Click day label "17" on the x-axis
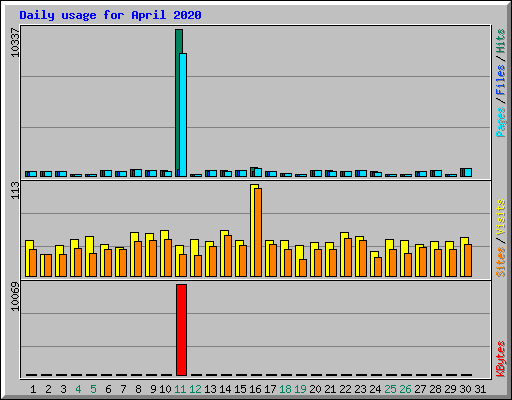The image size is (512, 400). pyautogui.click(x=270, y=389)
